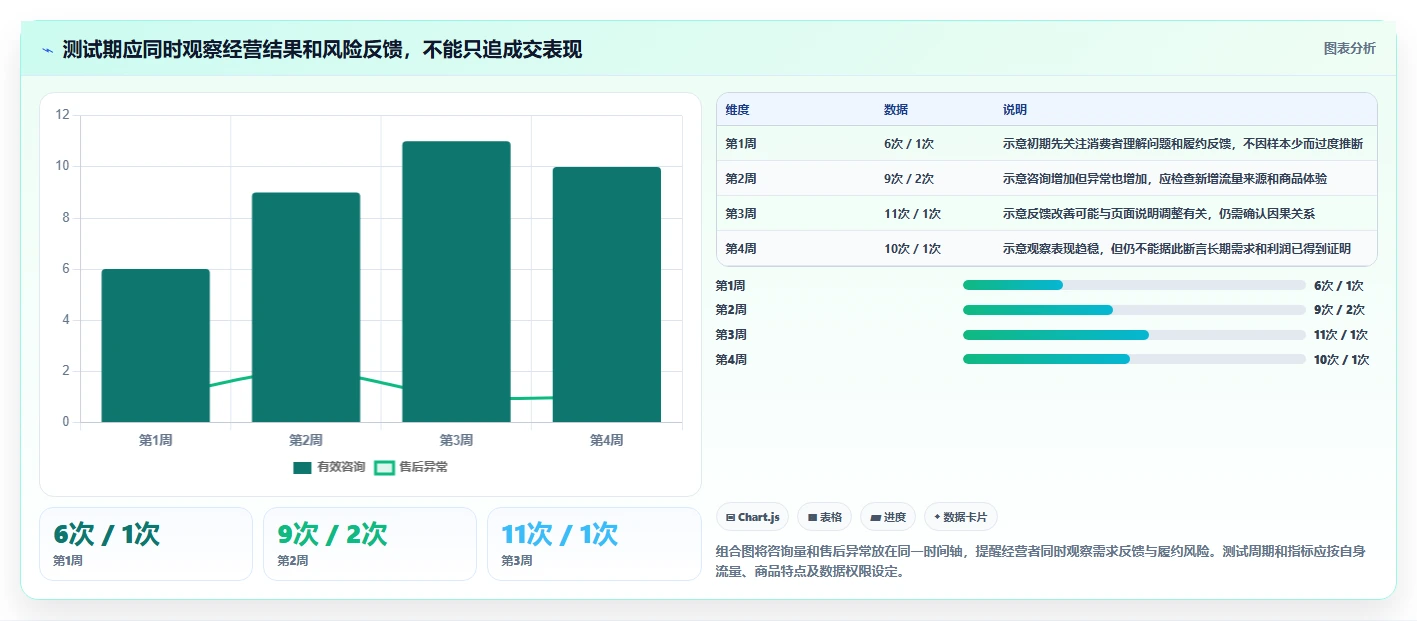
Task: Click the 售后异常 light green legend swatch
Action: [x=384, y=467]
